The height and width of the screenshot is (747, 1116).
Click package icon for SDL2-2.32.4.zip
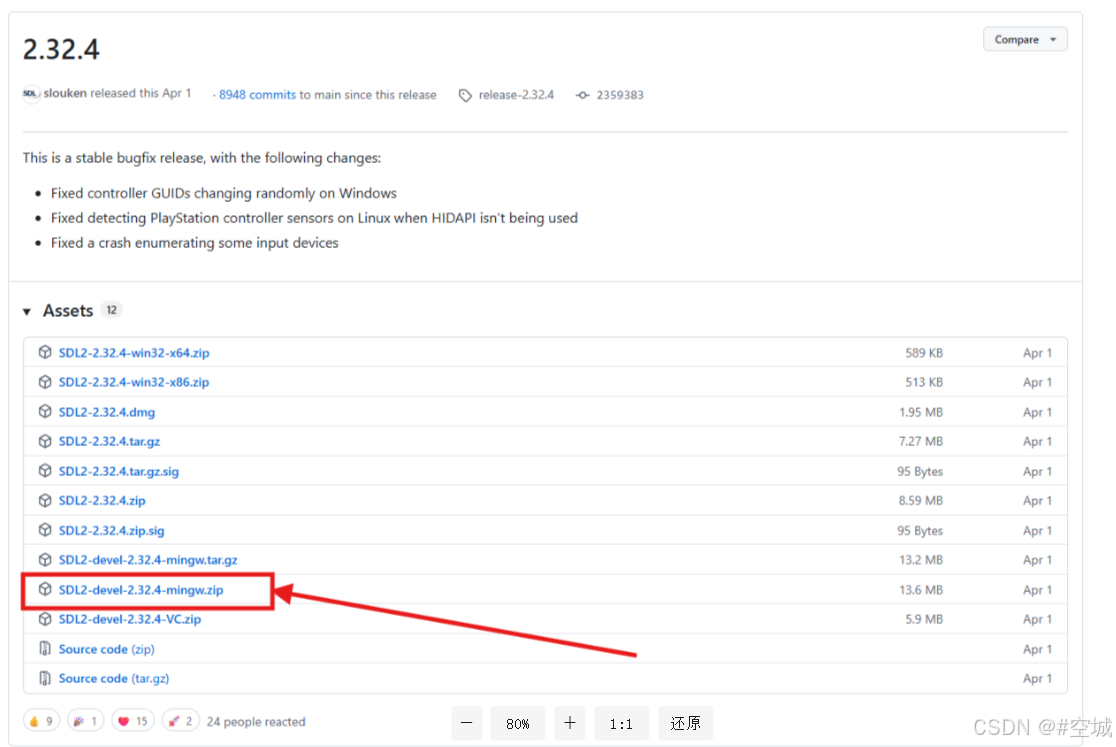click(45, 500)
